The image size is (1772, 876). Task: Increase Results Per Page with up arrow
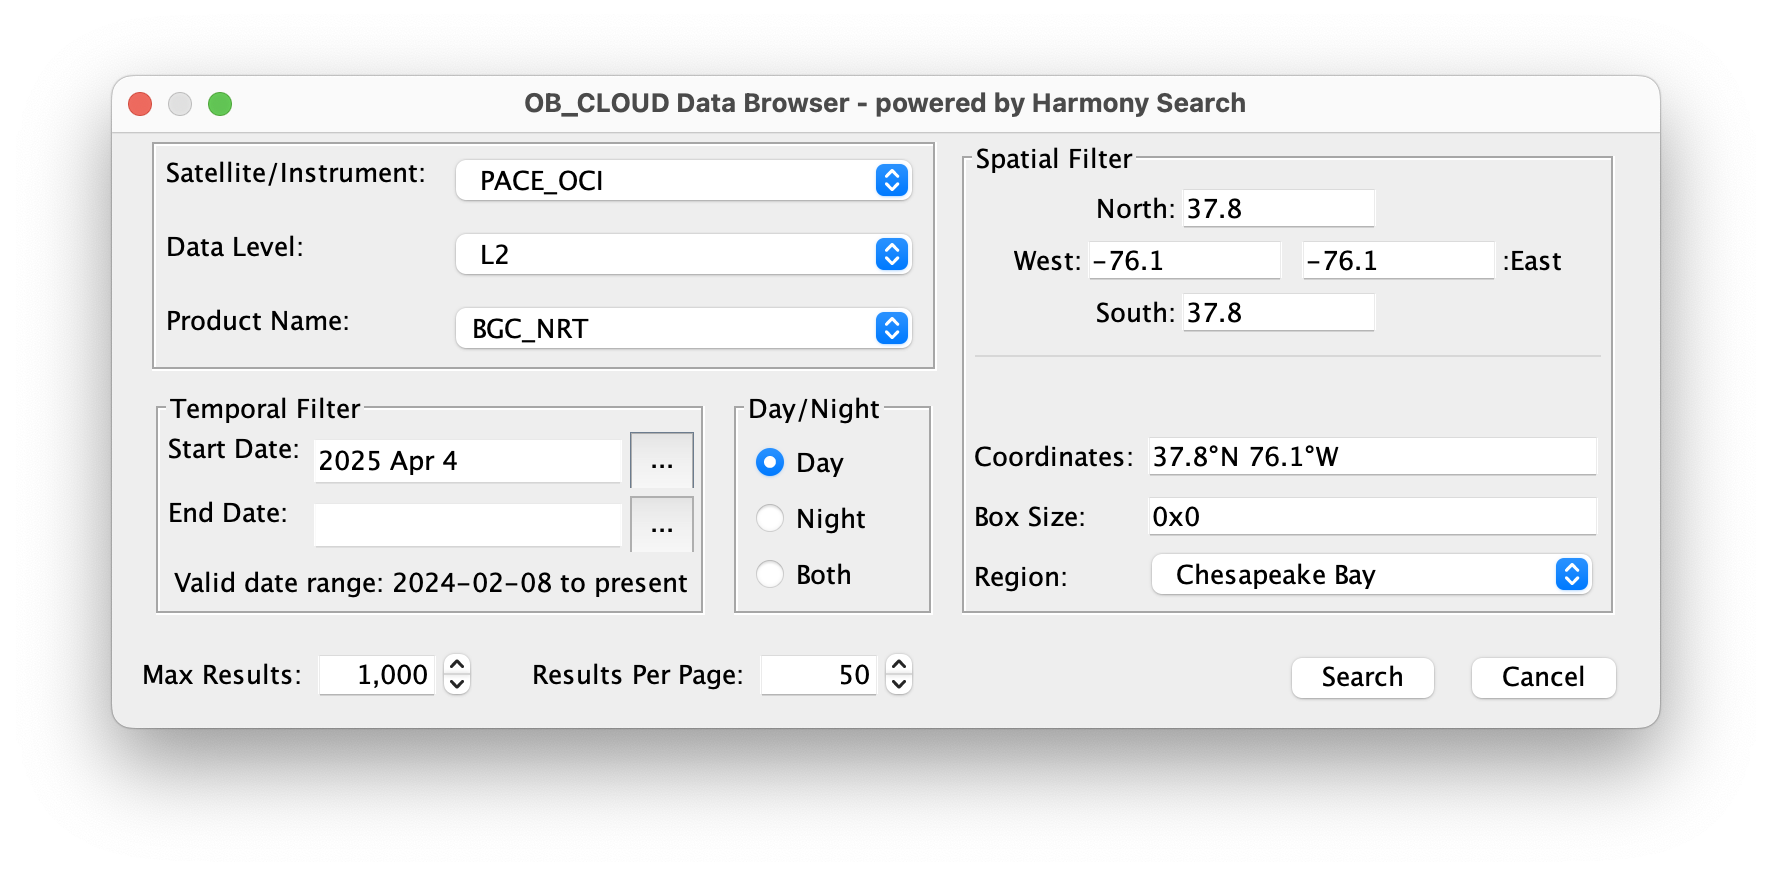[899, 665]
